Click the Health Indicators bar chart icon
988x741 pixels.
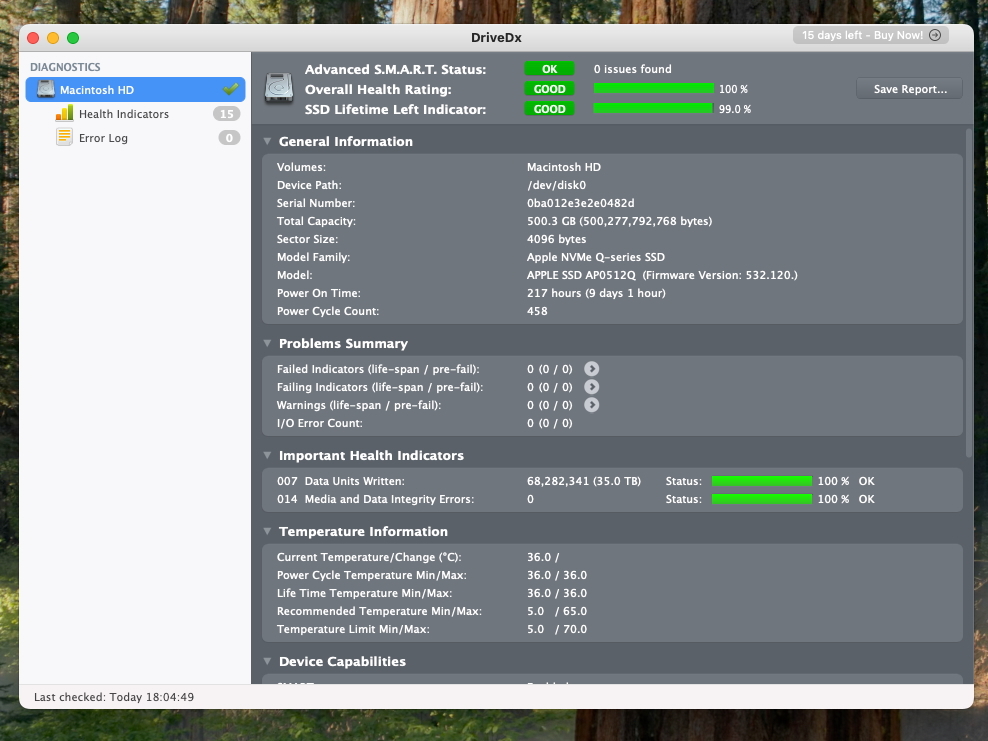[64, 113]
